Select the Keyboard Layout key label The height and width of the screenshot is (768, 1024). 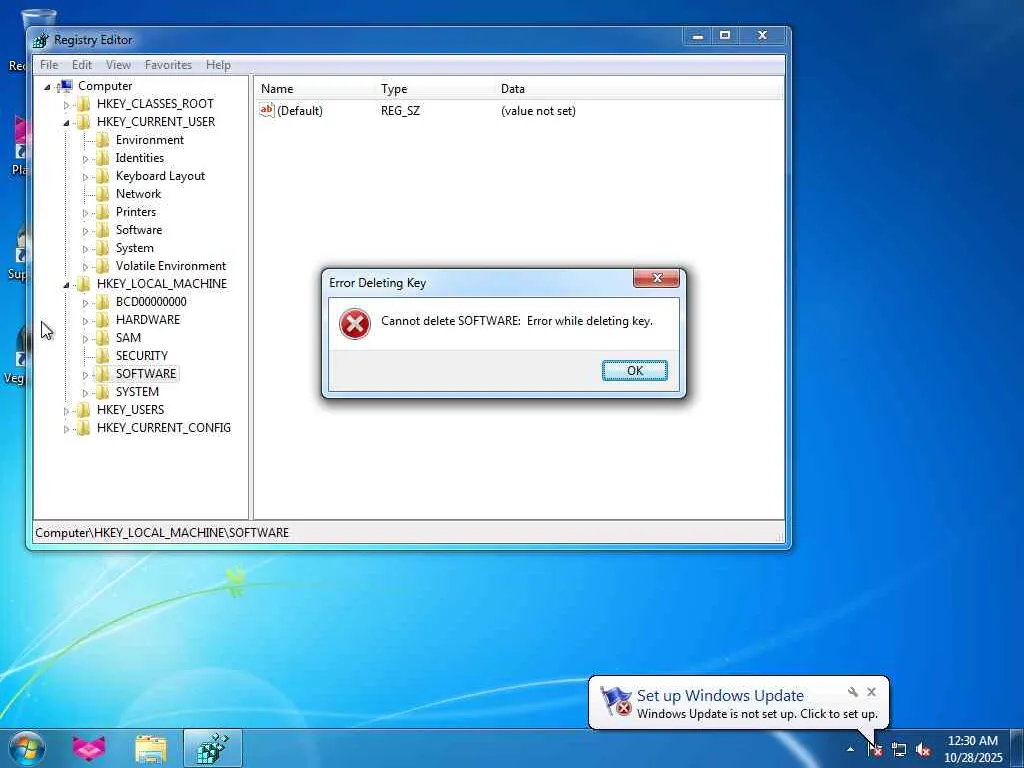pos(160,176)
